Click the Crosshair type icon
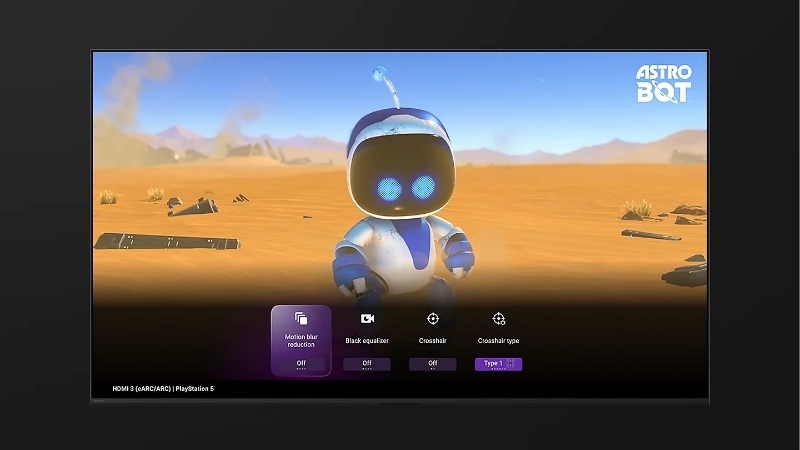 [x=499, y=319]
